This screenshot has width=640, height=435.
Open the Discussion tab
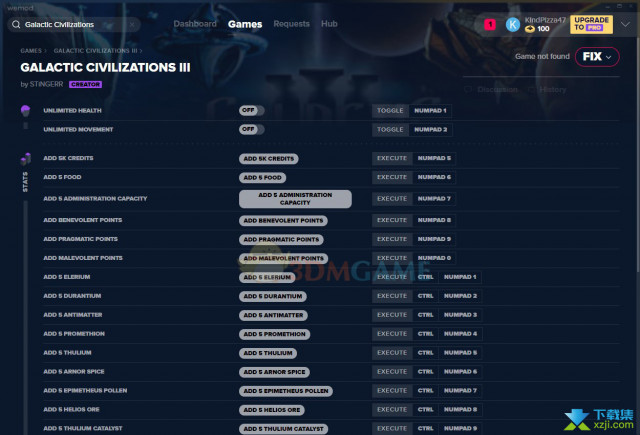[x=491, y=89]
